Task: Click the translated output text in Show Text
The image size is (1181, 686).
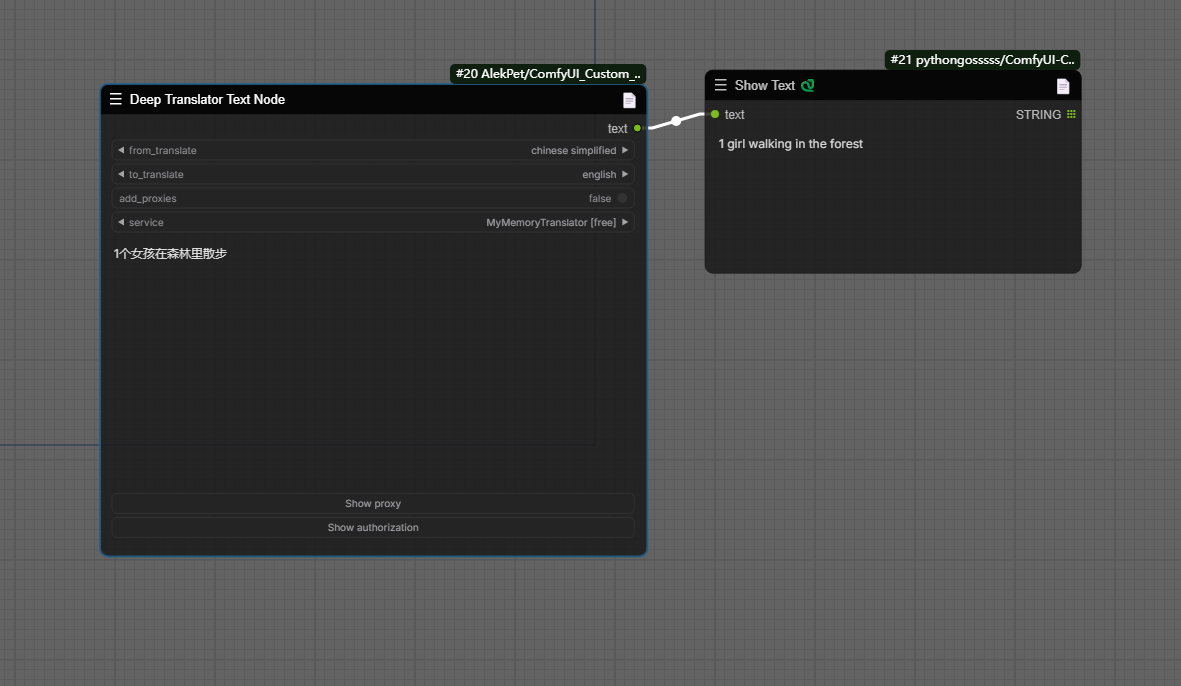Action: click(x=790, y=144)
